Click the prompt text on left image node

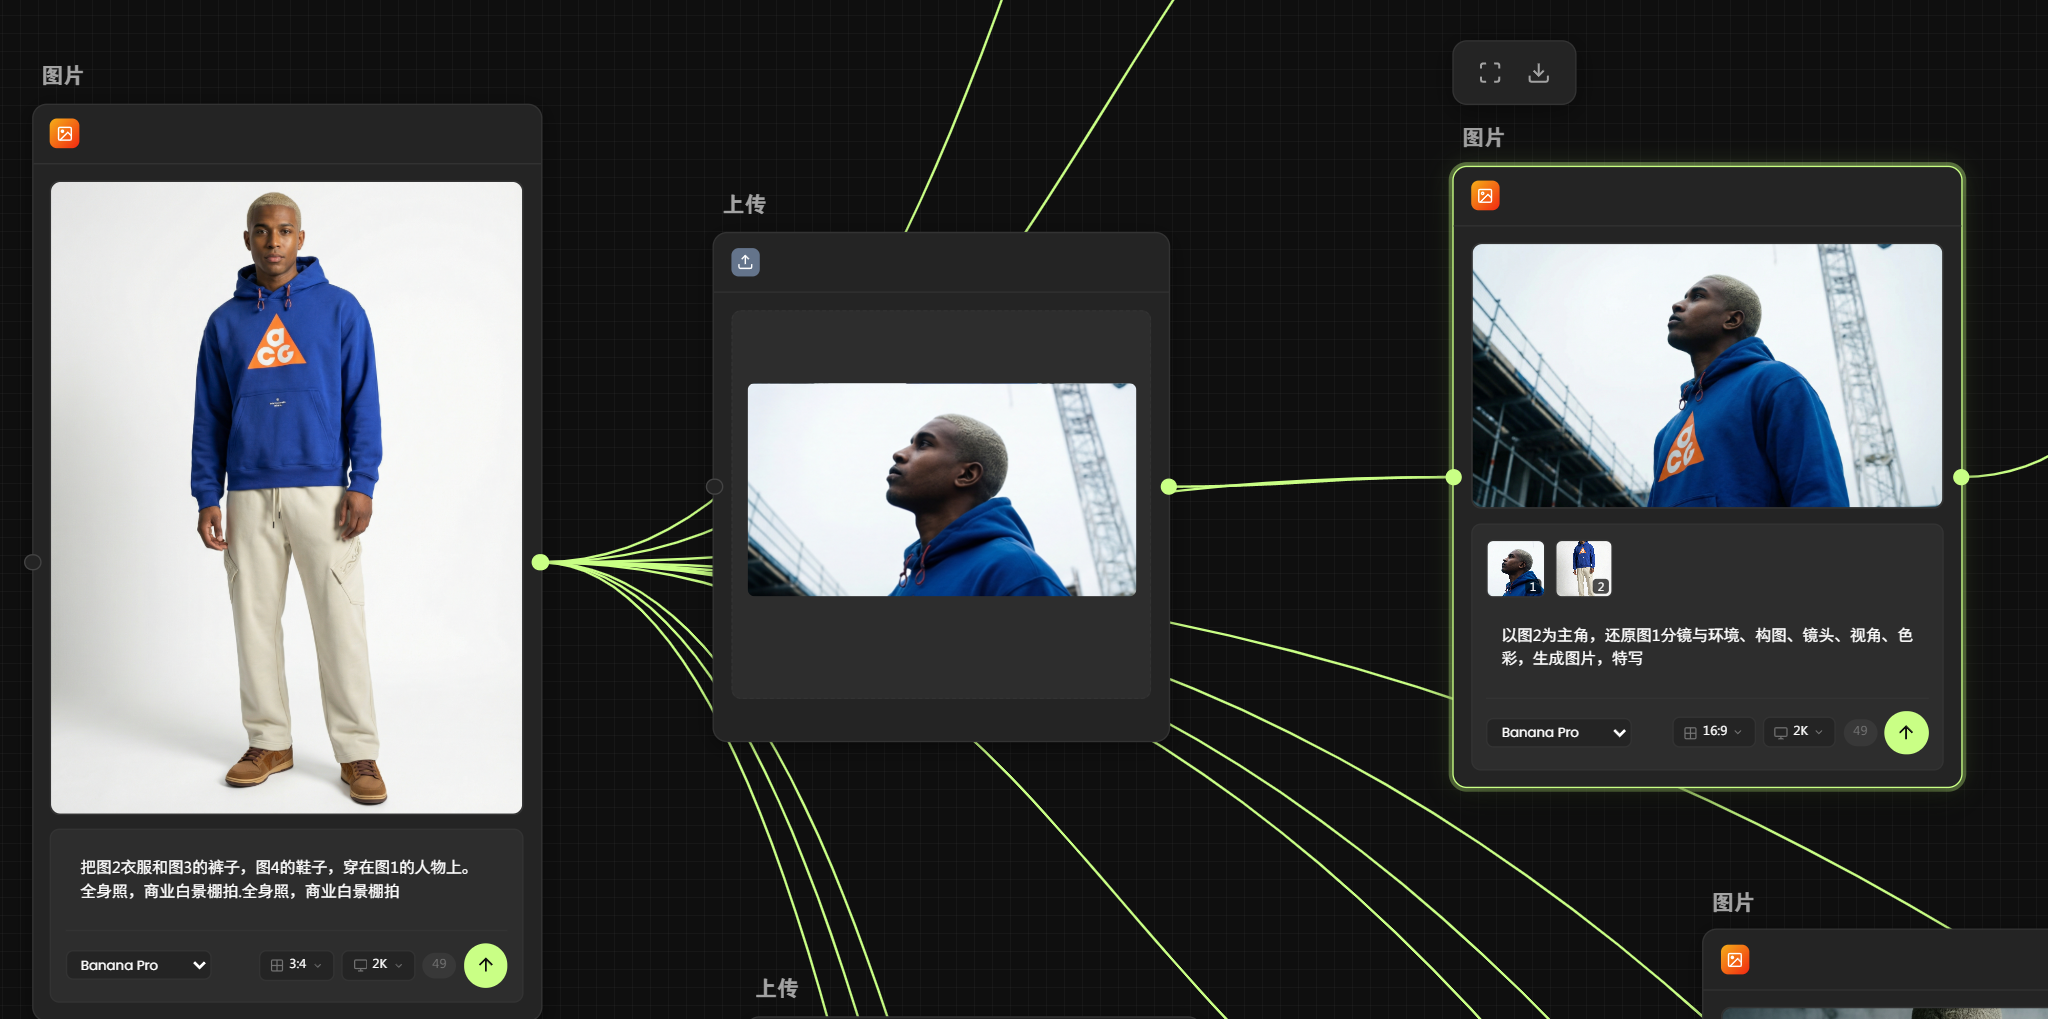pos(276,879)
